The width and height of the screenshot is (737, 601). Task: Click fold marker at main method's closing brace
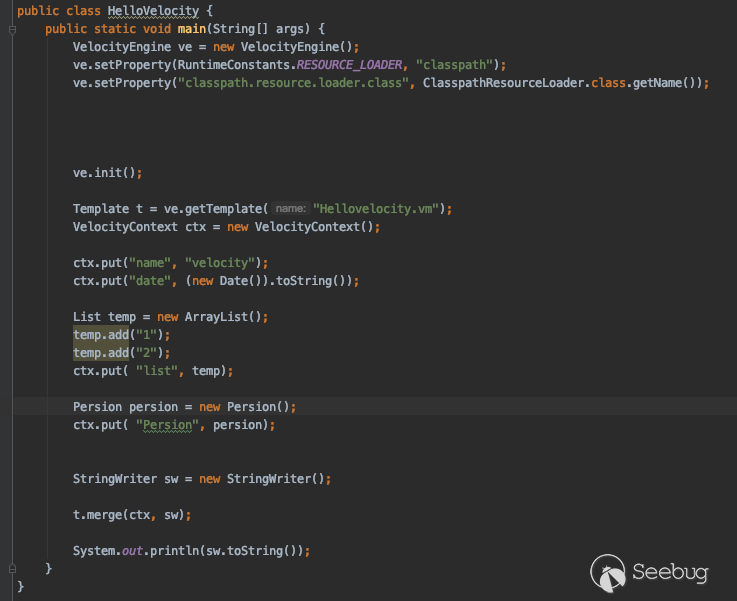coord(13,569)
